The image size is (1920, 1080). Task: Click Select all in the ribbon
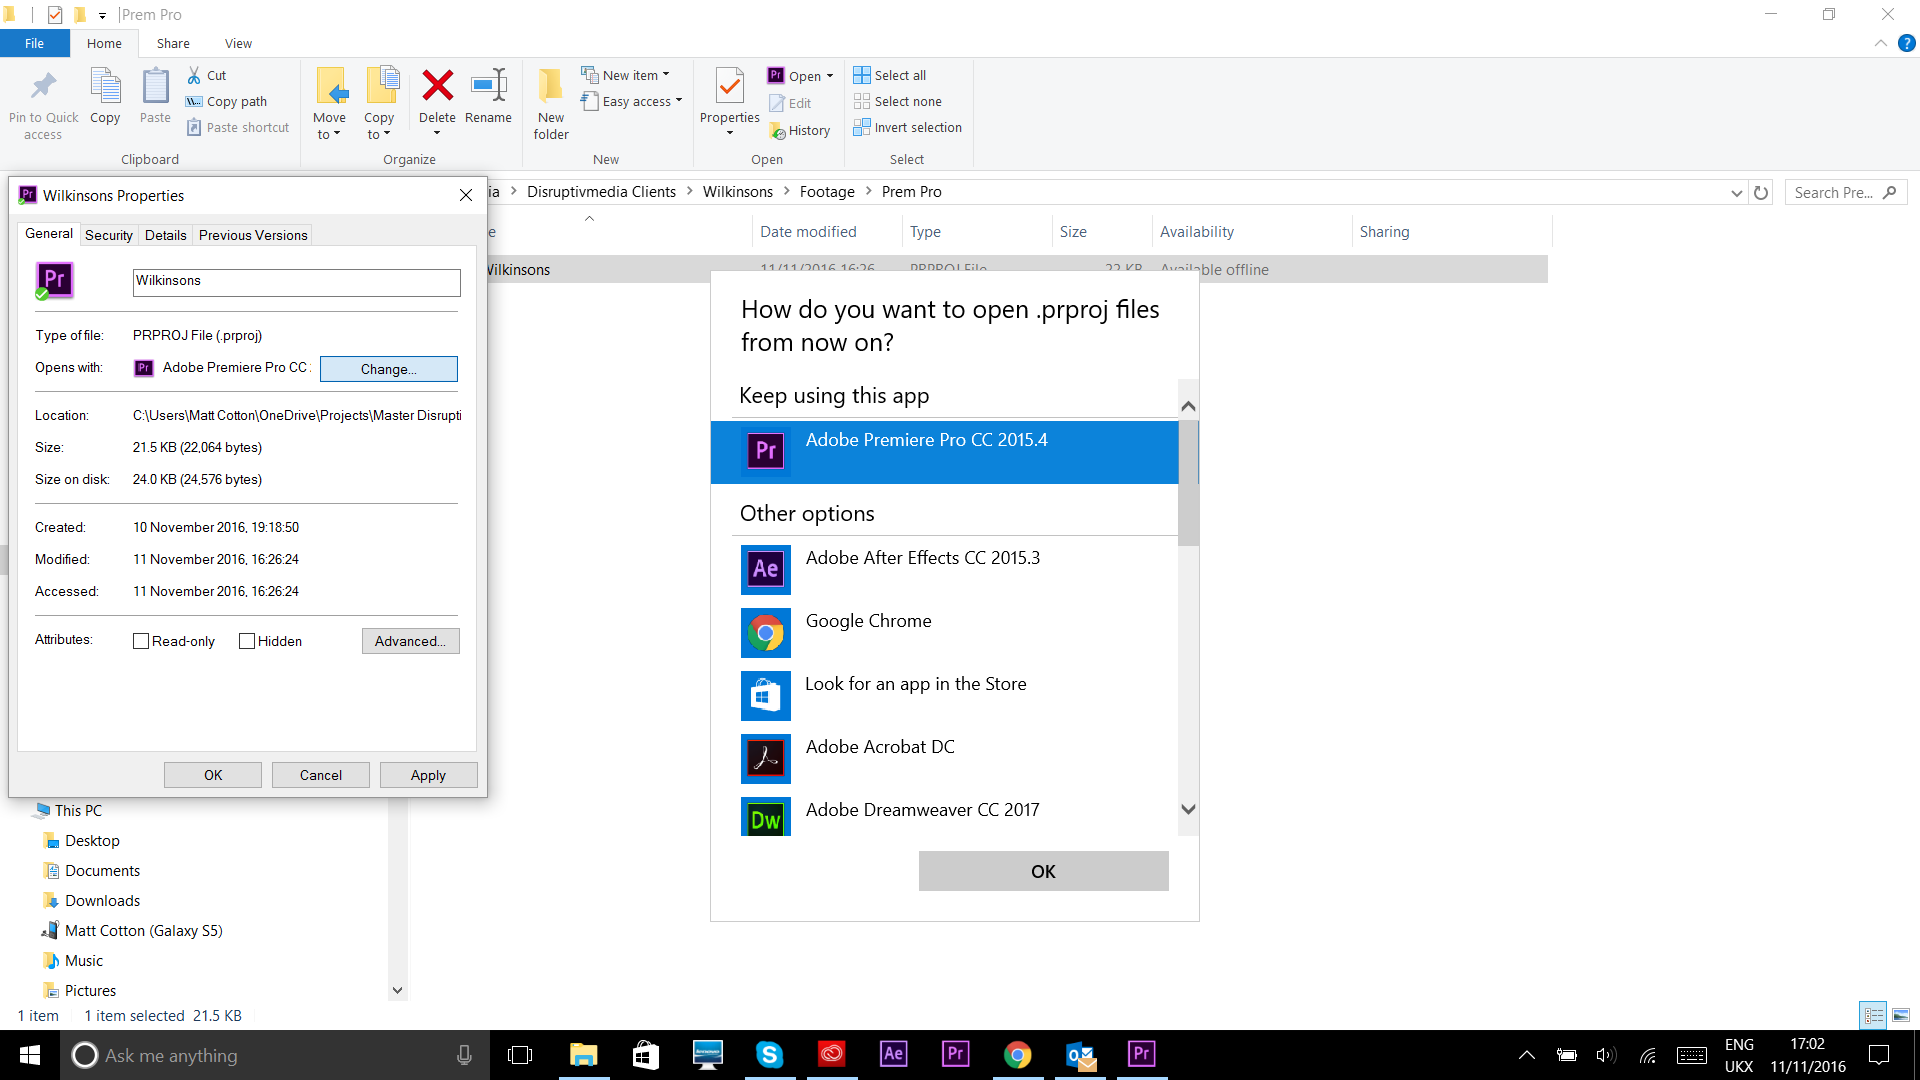pyautogui.click(x=890, y=75)
